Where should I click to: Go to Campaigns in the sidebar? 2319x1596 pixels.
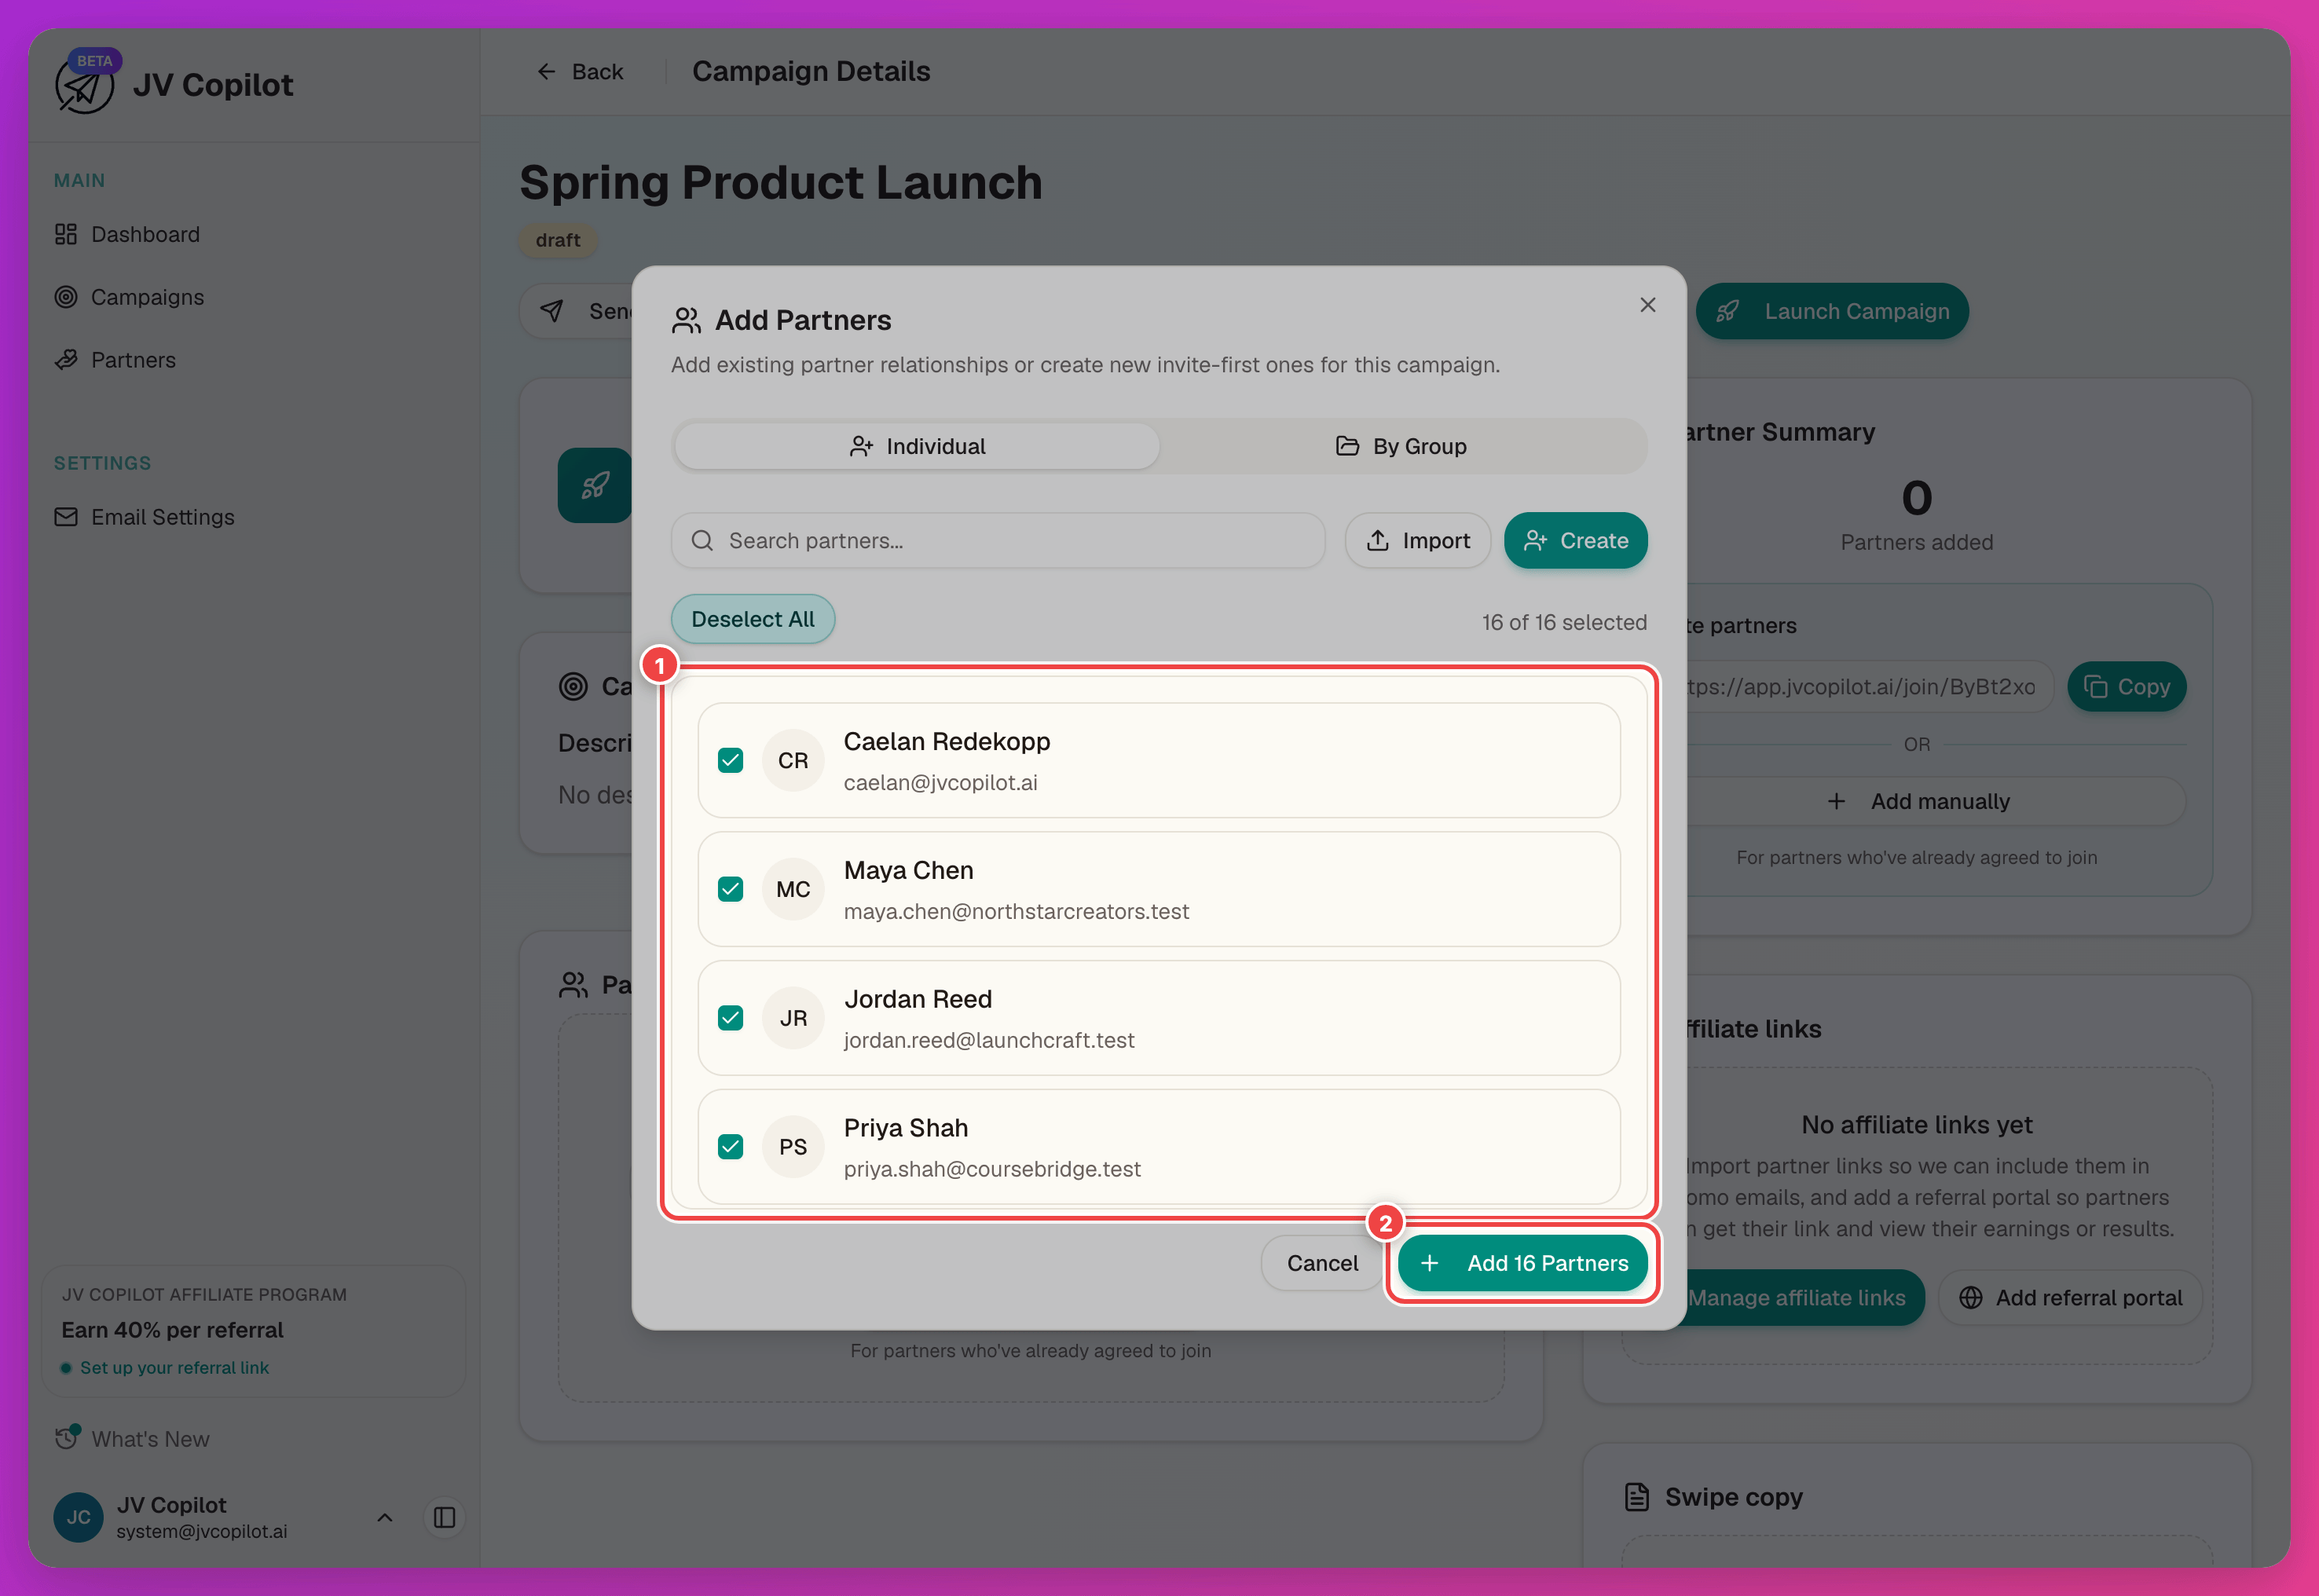[x=129, y=297]
